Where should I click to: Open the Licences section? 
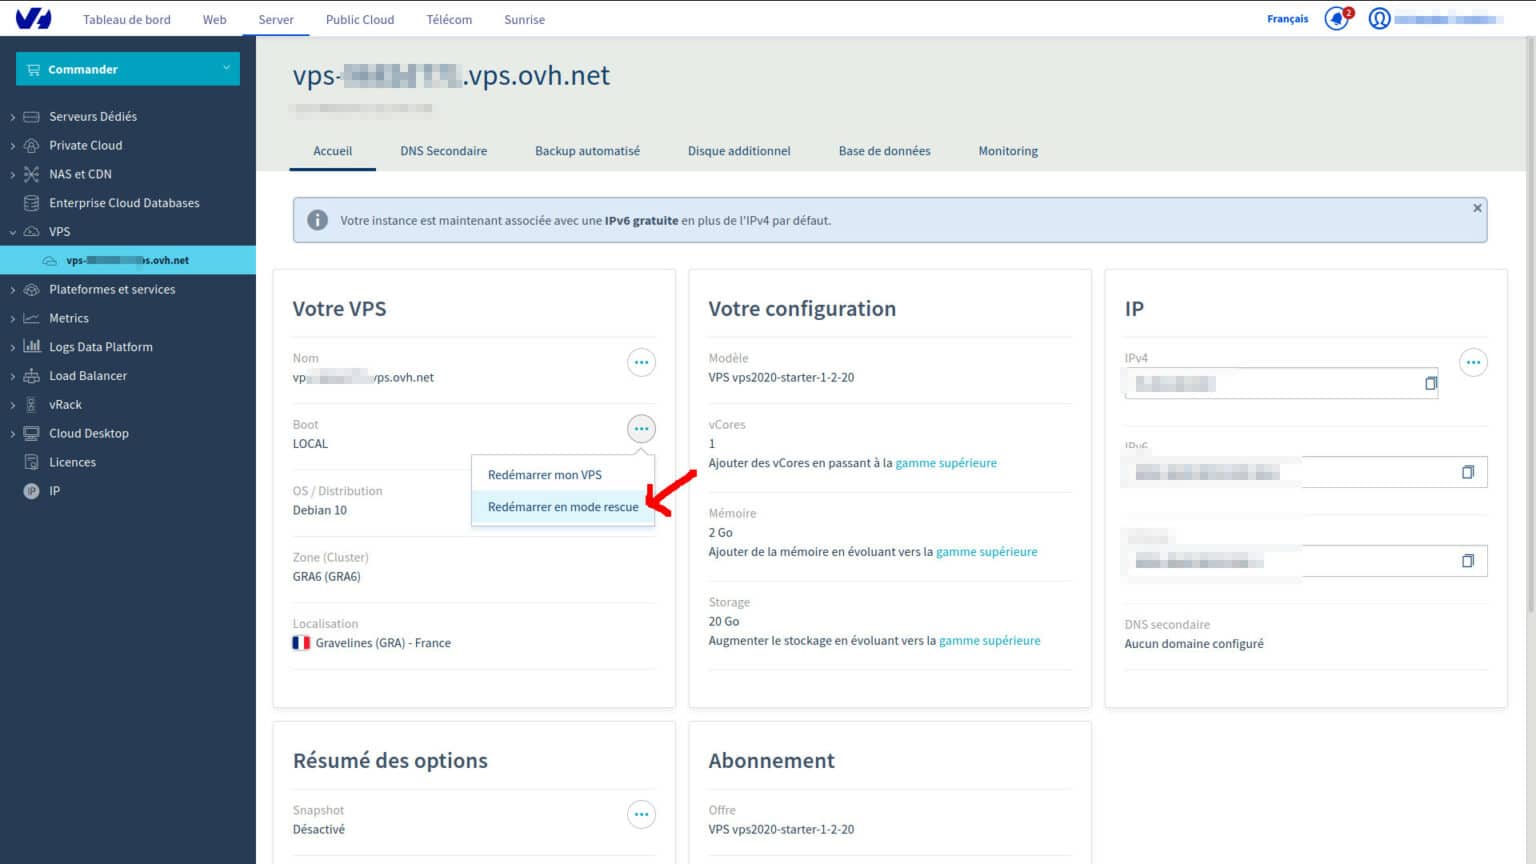[73, 461]
